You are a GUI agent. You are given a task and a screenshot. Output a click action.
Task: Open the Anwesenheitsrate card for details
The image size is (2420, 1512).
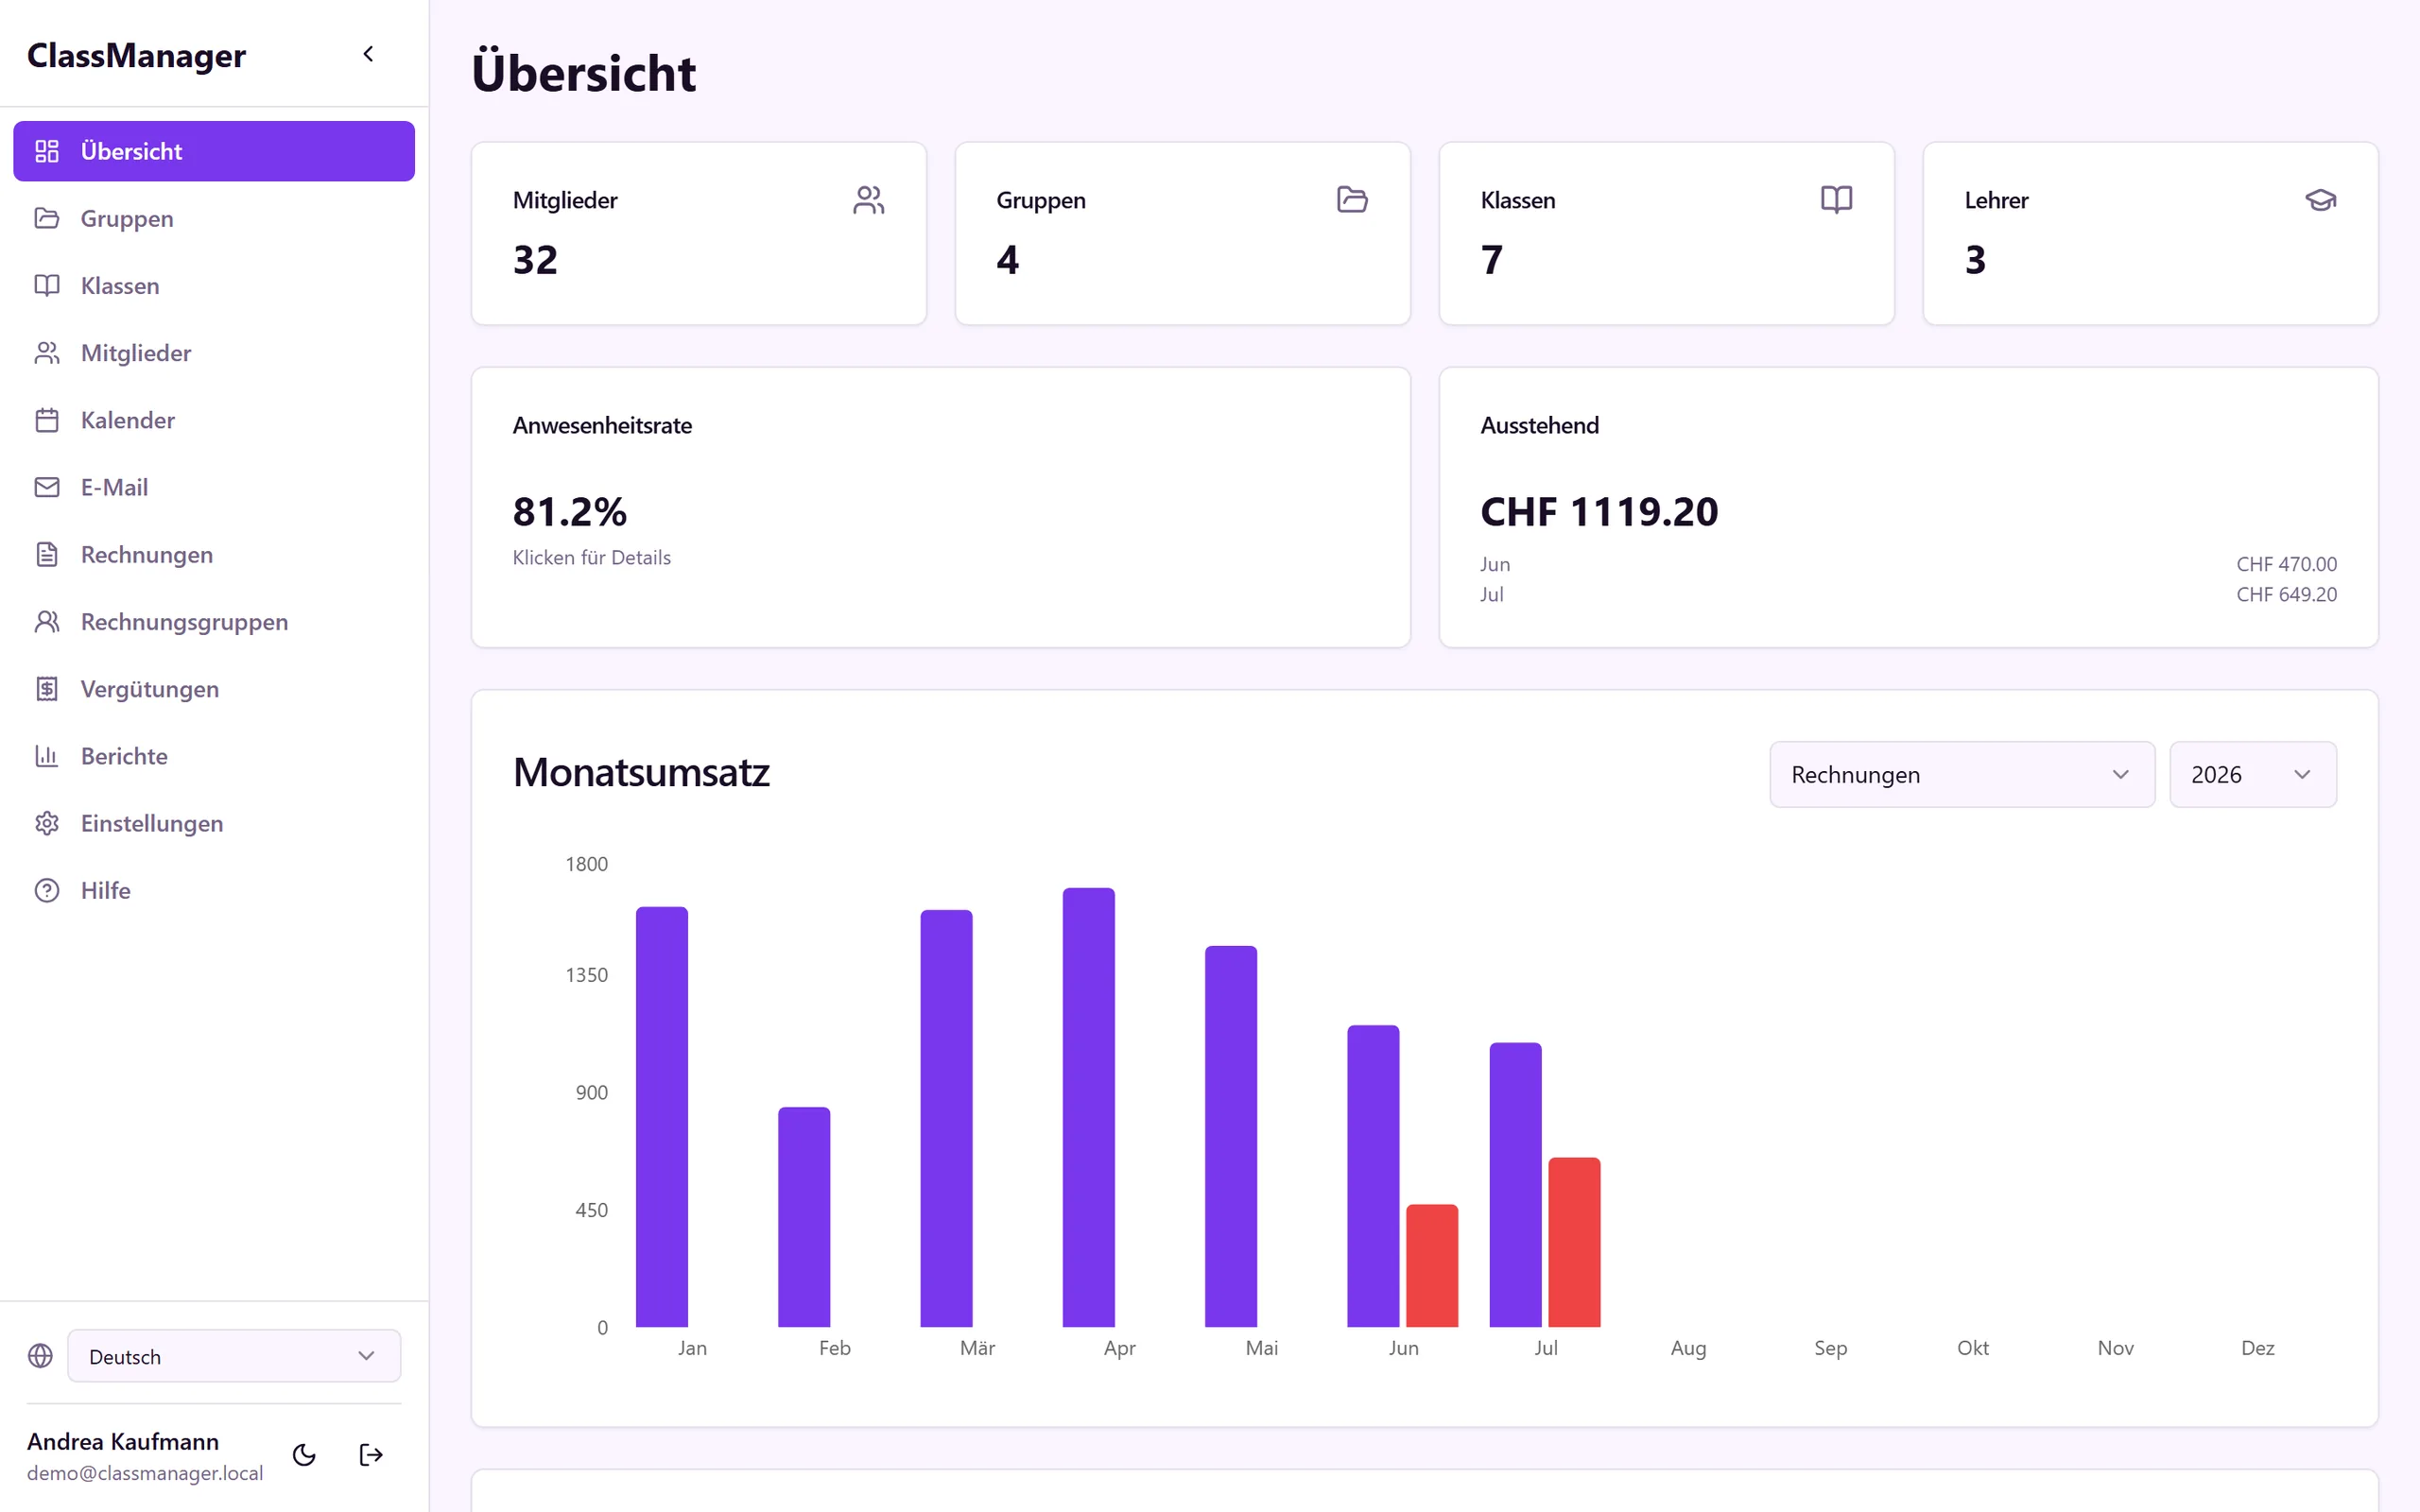click(x=940, y=507)
